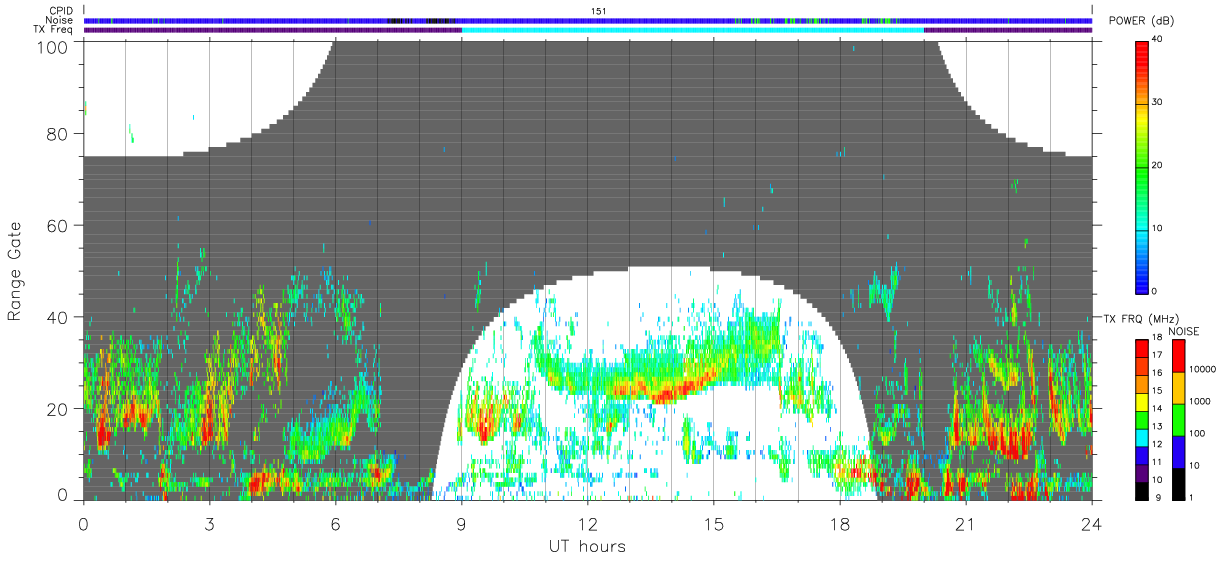Click the 60 tick on Range Gate axis
This screenshot has width=1228, height=567.
coord(59,225)
